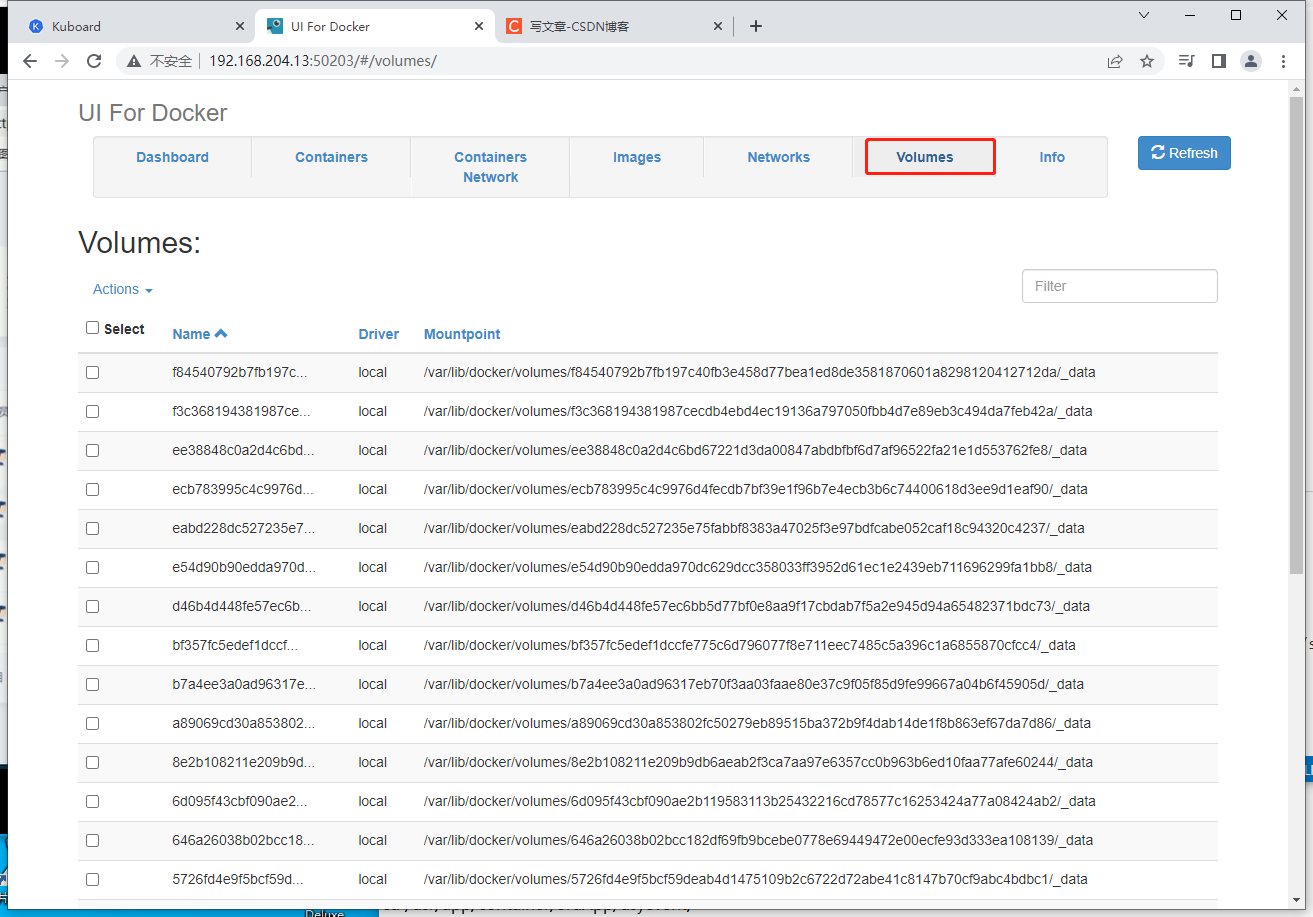This screenshot has width=1313, height=917.
Task: Open the tab search chevron in title bar
Action: pos(1144,15)
